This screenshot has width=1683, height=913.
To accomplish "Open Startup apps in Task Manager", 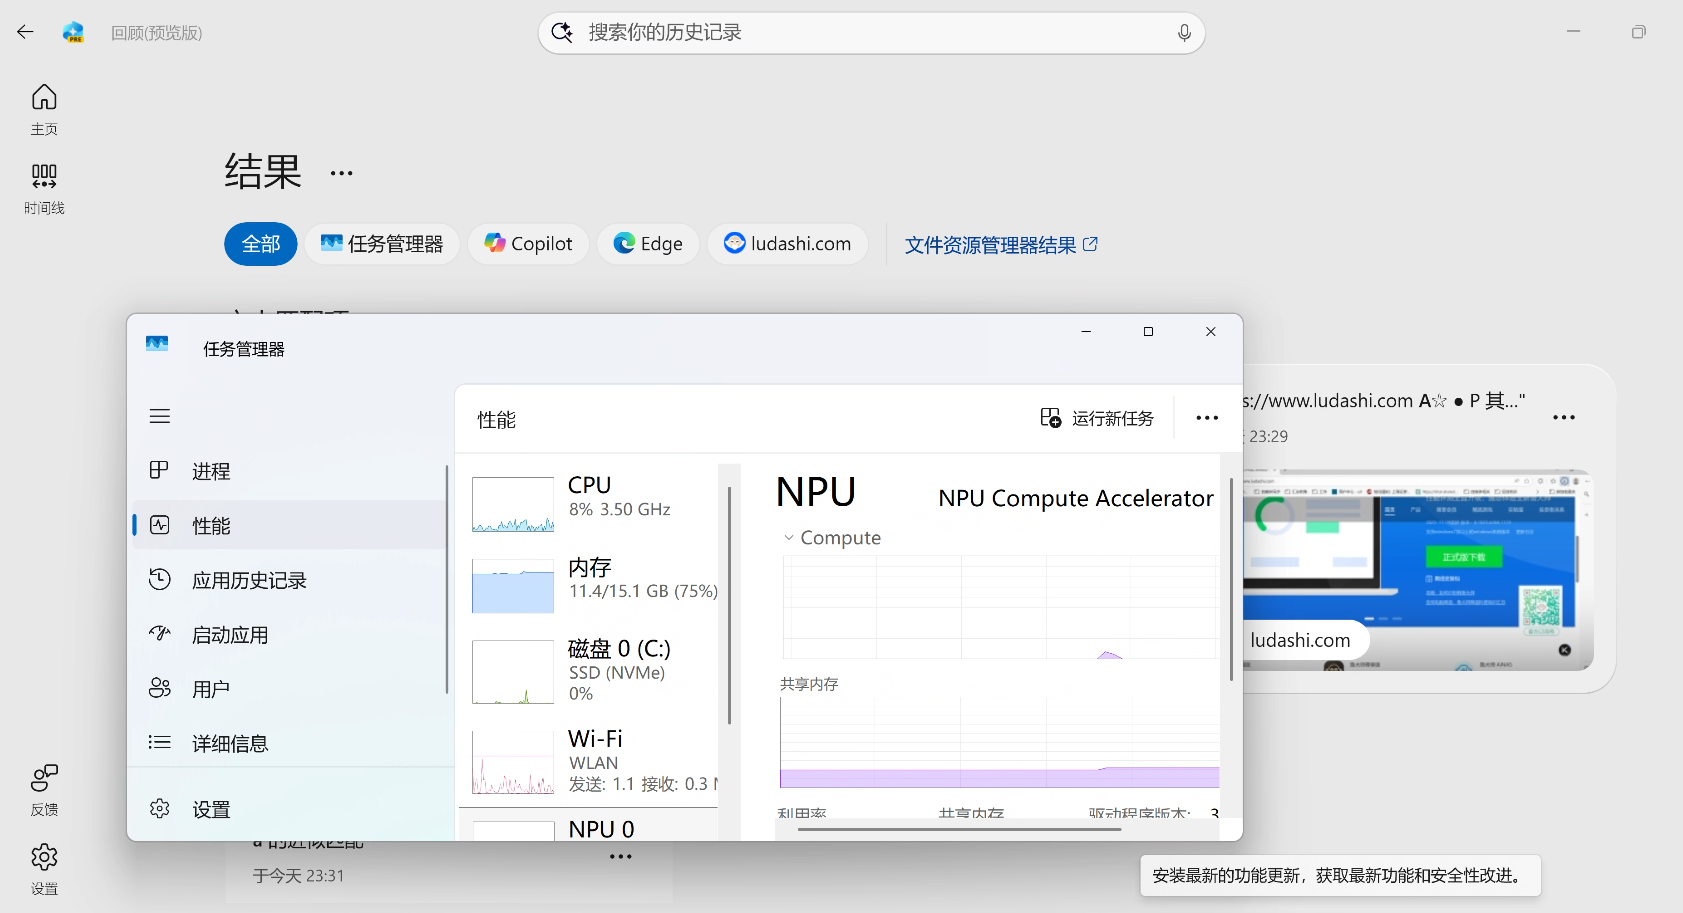I will pyautogui.click(x=288, y=635).
